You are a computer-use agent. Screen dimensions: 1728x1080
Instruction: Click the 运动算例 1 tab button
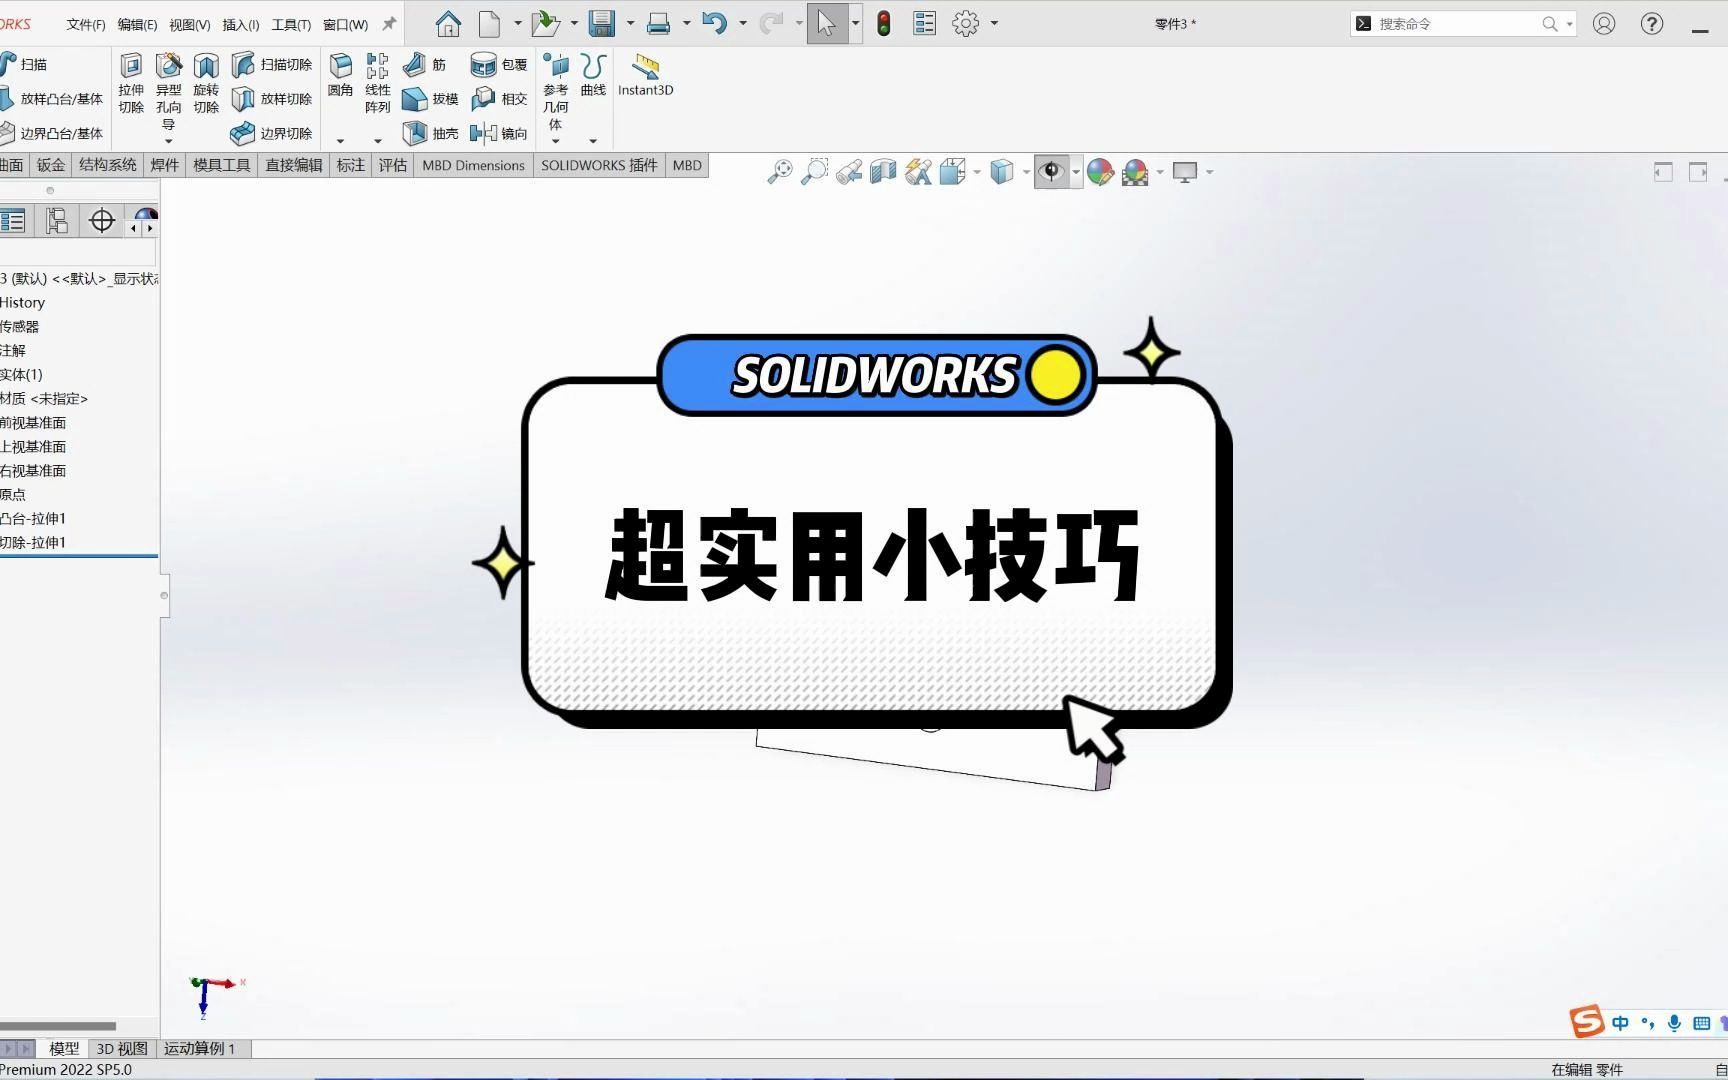tap(200, 1048)
